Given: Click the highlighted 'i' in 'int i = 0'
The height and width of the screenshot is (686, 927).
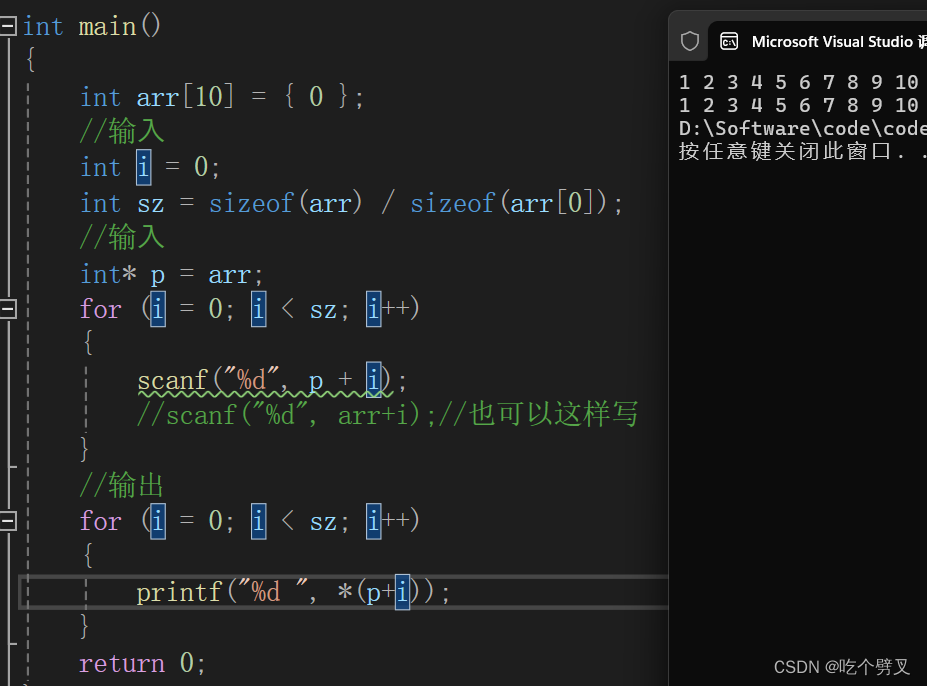Looking at the screenshot, I should (144, 167).
